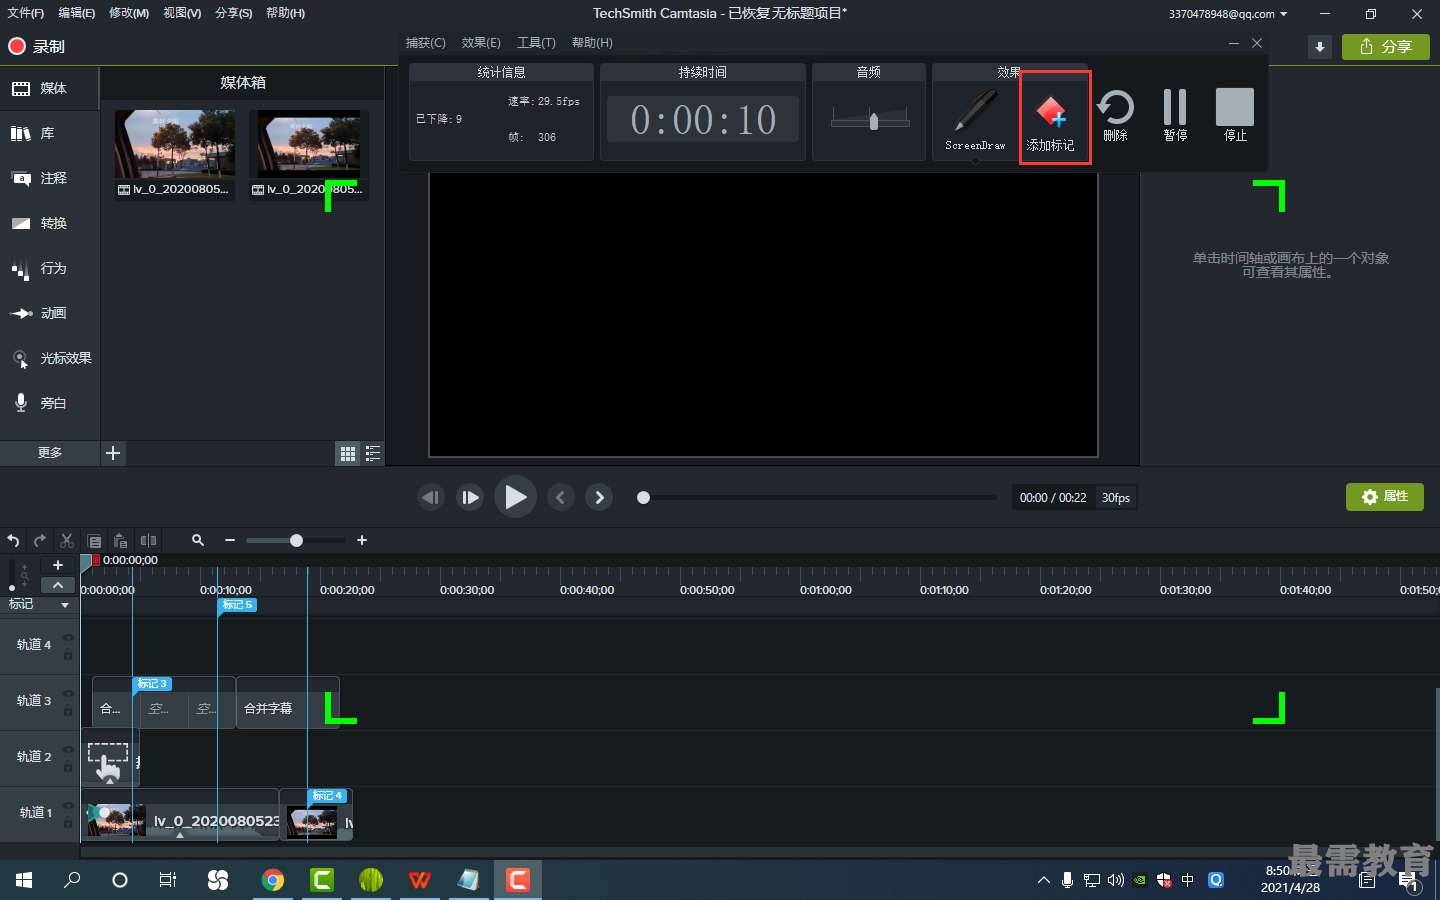Click the undo arrow in timeline toolbar
Image resolution: width=1440 pixels, height=900 pixels.
tap(13, 540)
